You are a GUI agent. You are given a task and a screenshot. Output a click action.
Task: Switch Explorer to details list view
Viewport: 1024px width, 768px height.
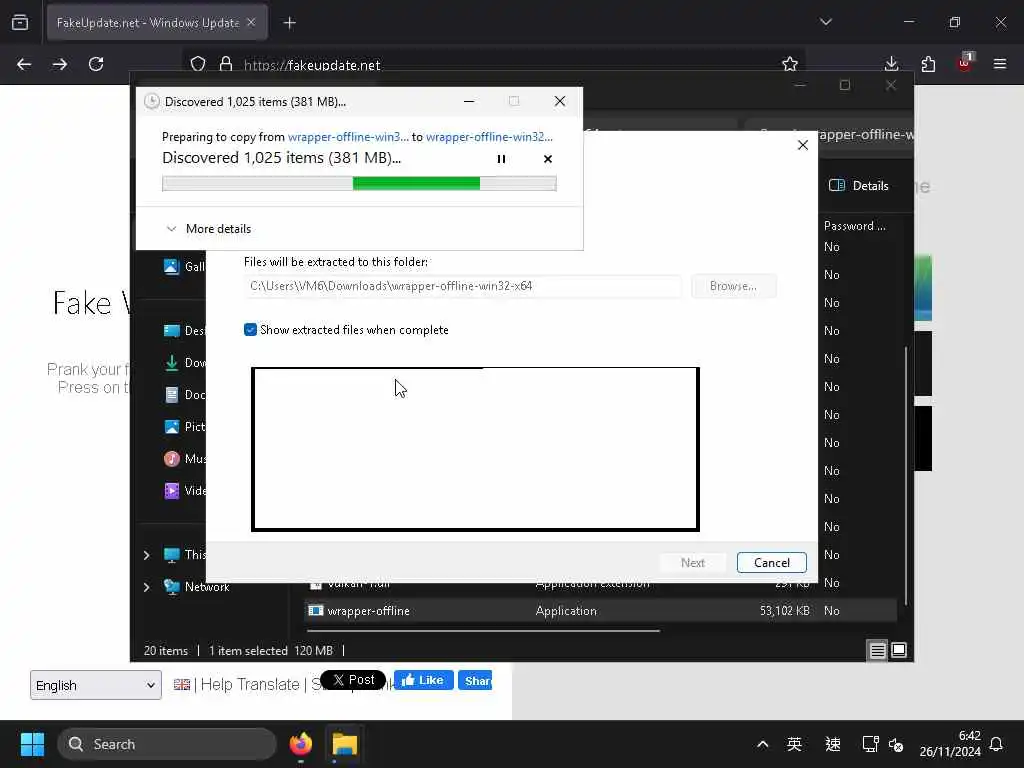coord(877,650)
